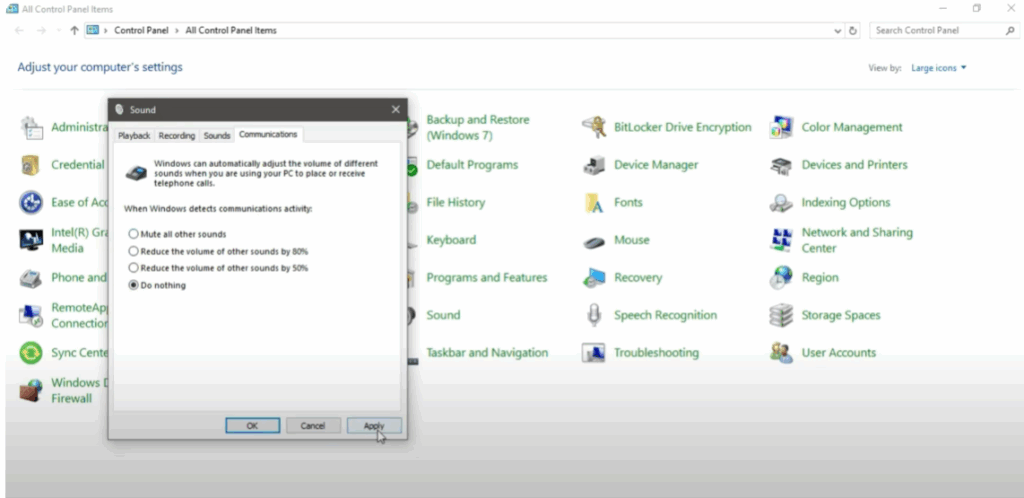Click the Device Manager icon
Screen dimensions: 1024x498
(595, 165)
